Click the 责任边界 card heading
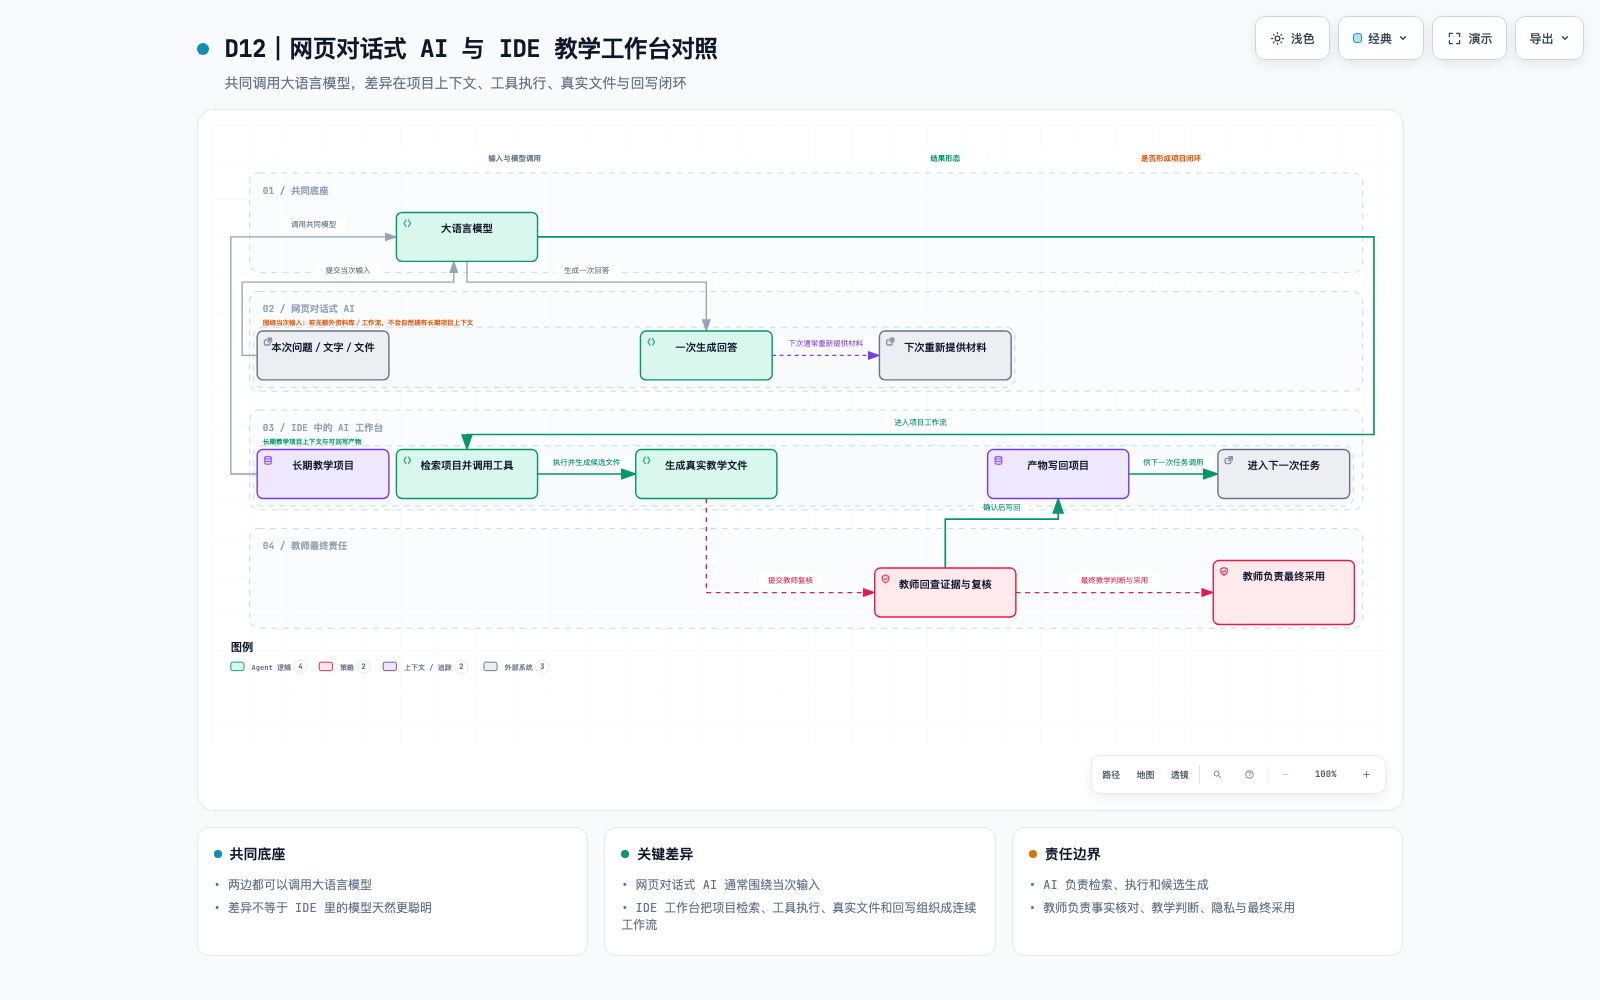This screenshot has width=1600, height=1000. (1072, 854)
